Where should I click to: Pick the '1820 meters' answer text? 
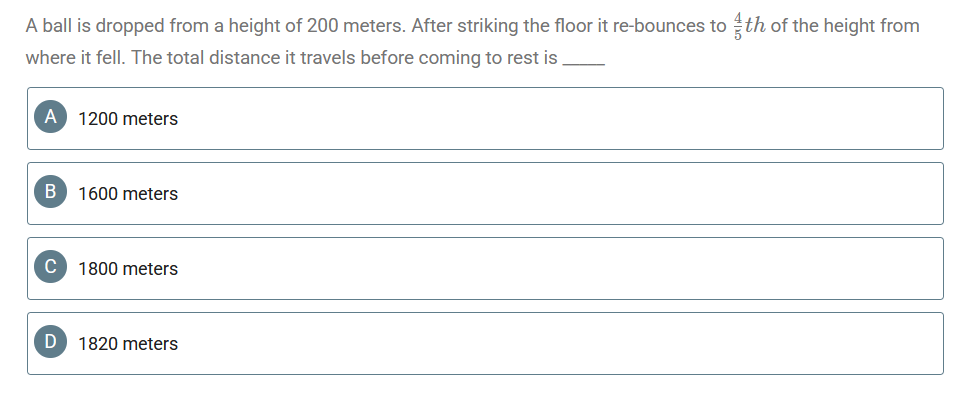point(128,343)
